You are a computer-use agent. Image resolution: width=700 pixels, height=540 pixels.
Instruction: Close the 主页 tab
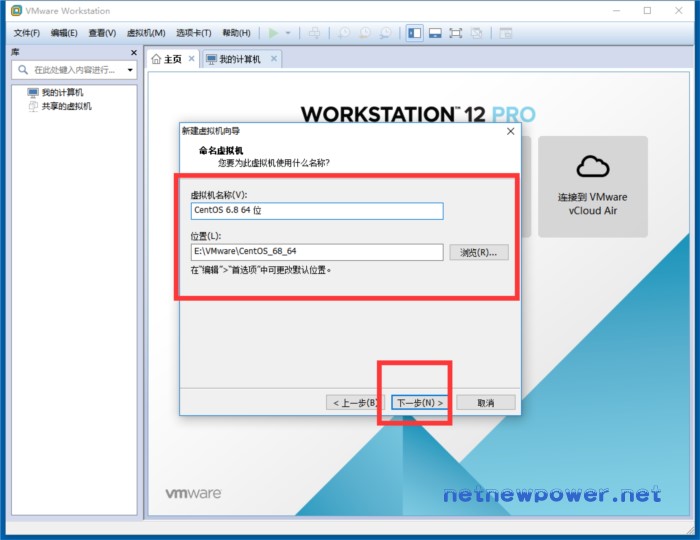(x=192, y=58)
